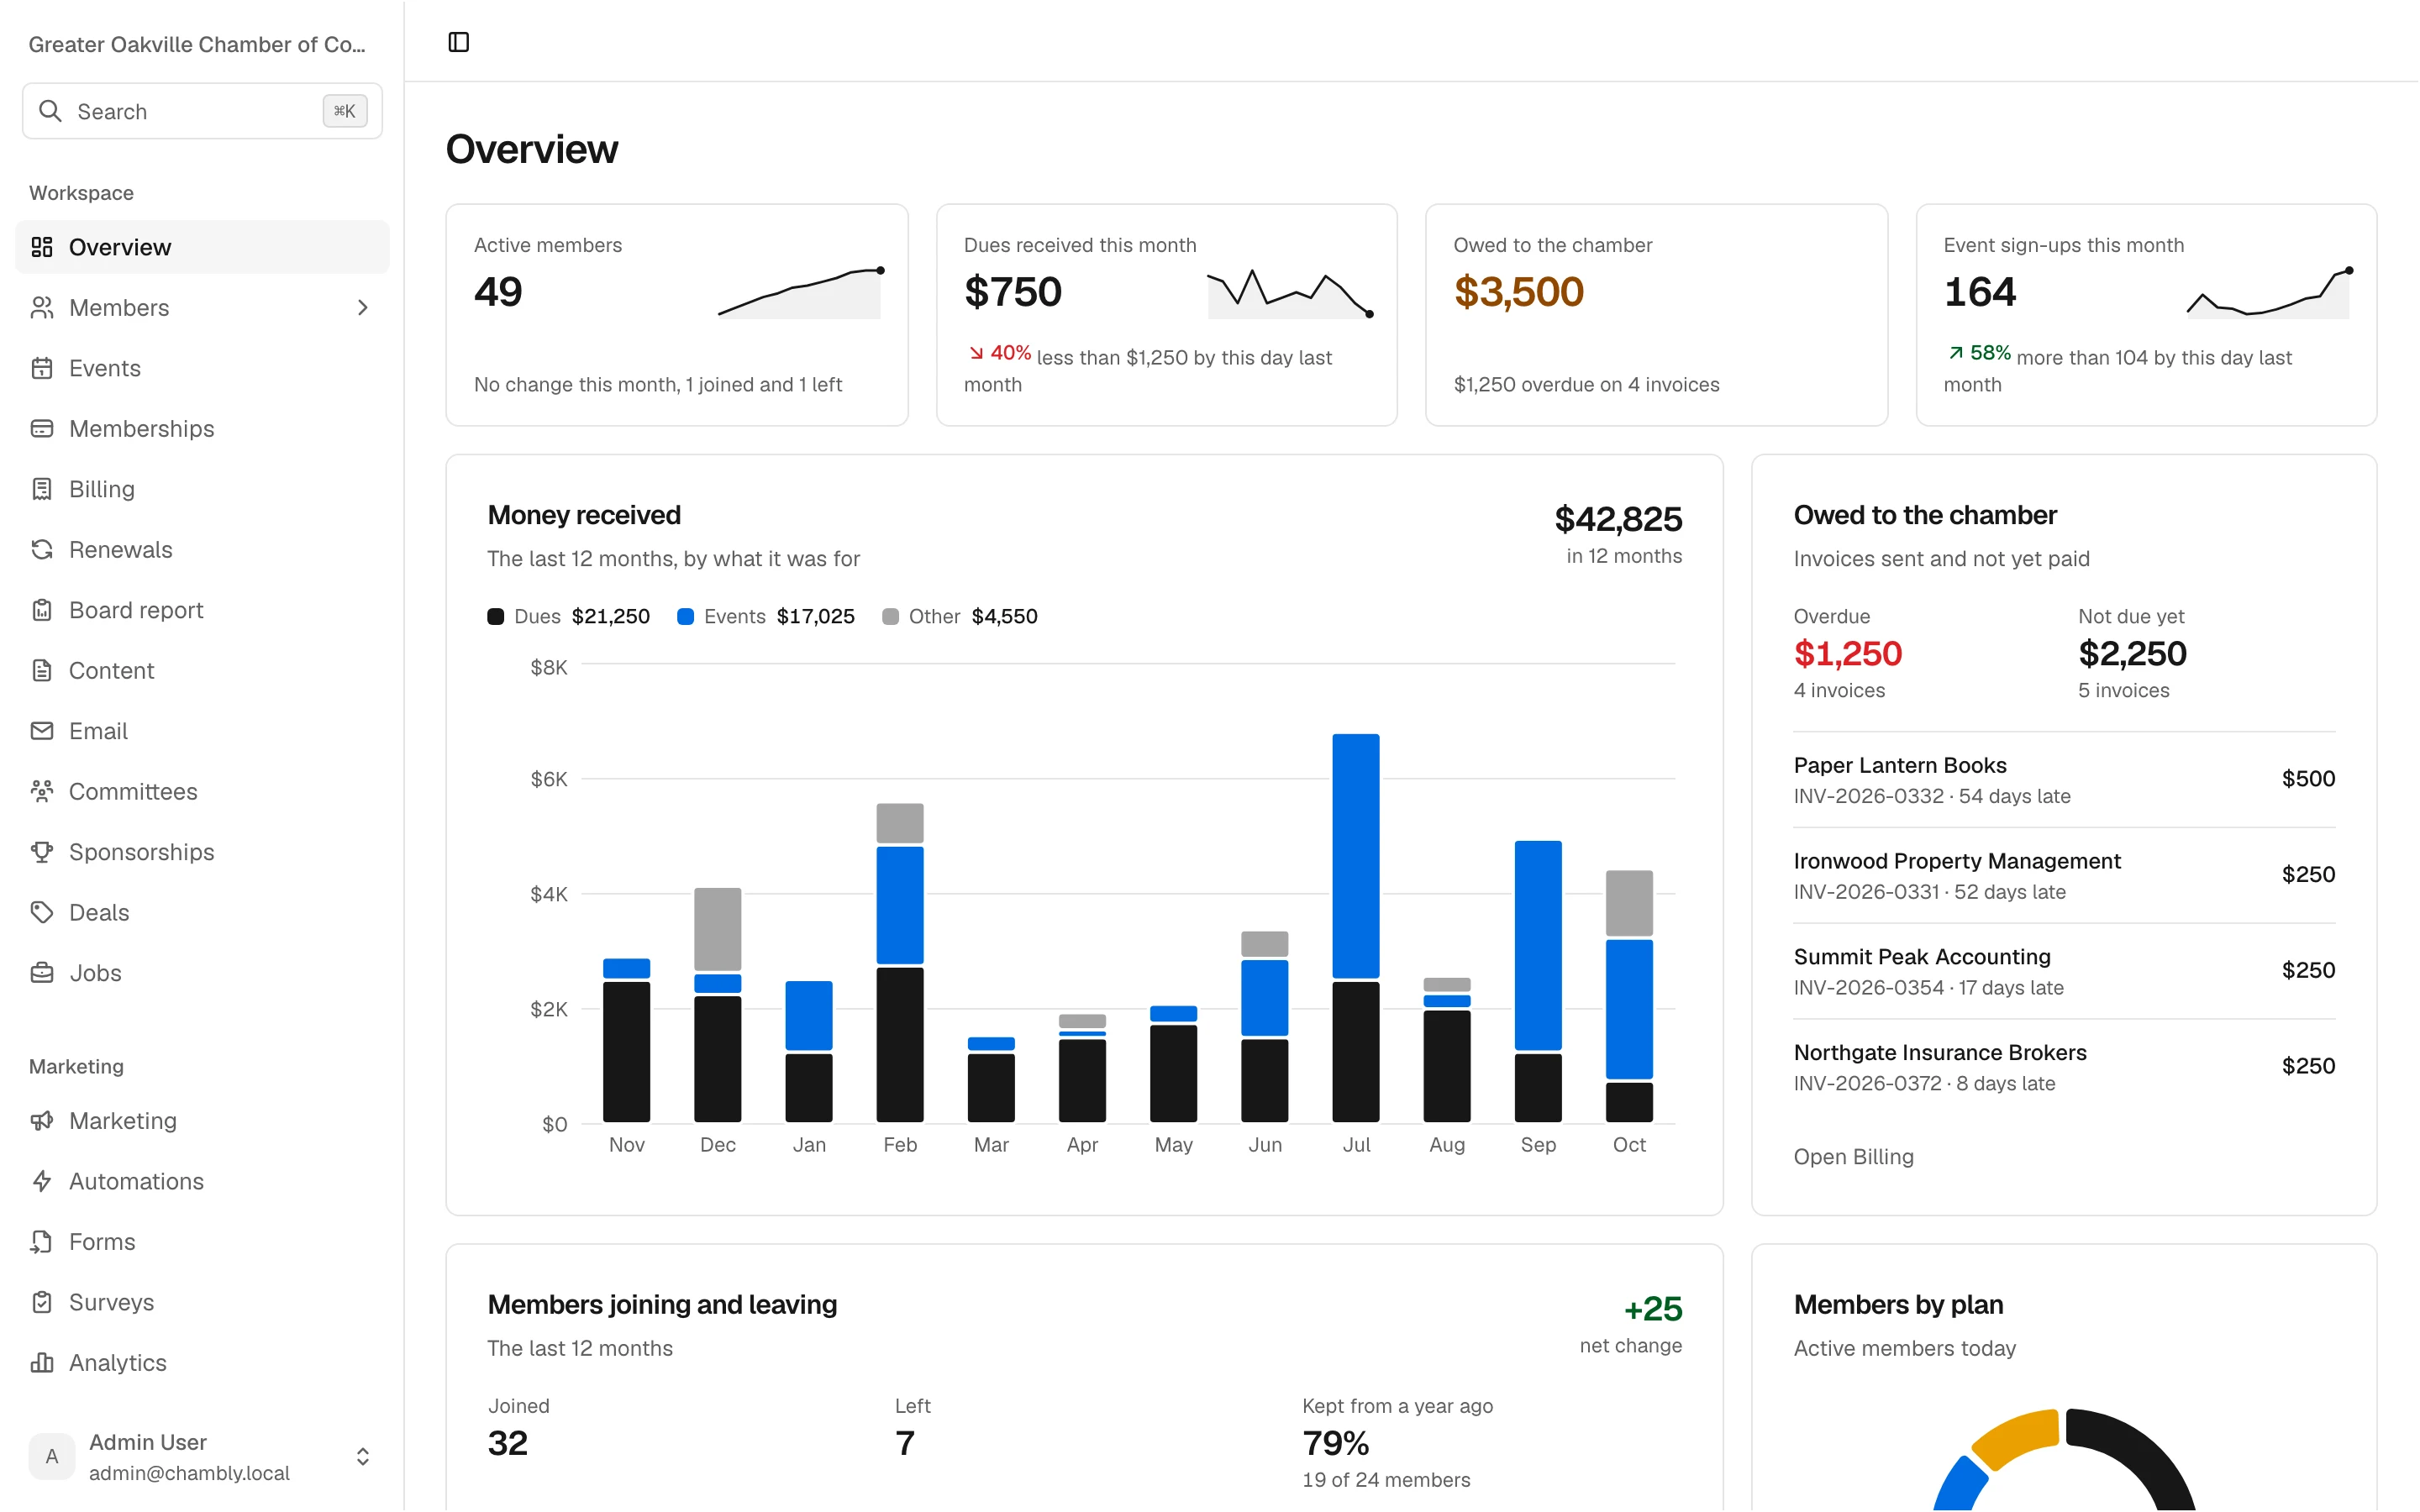Image resolution: width=2420 pixels, height=1512 pixels.
Task: Click the Dues received this month card
Action: 1167,315
